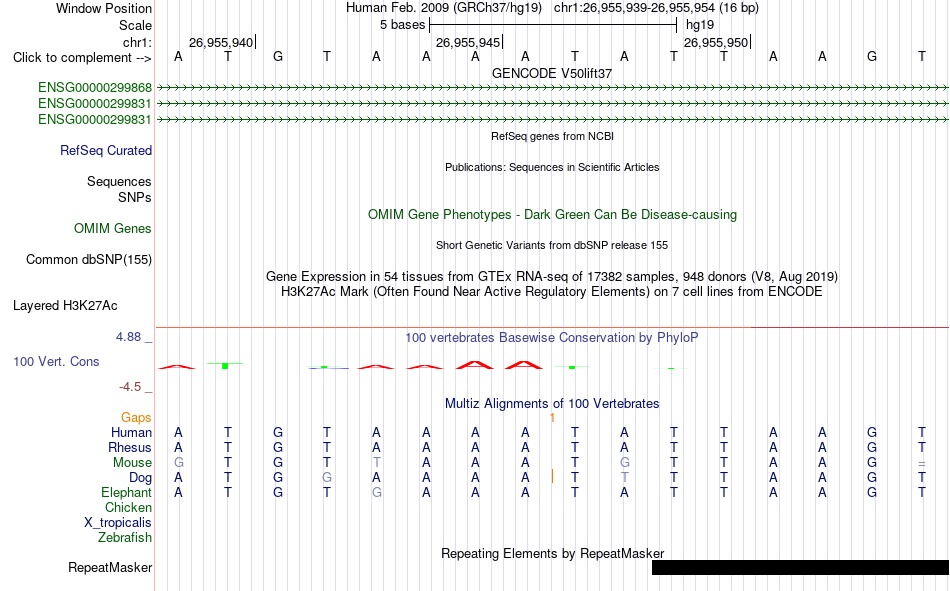Select the Rhesus species label
The image size is (950, 591).
(130, 447)
